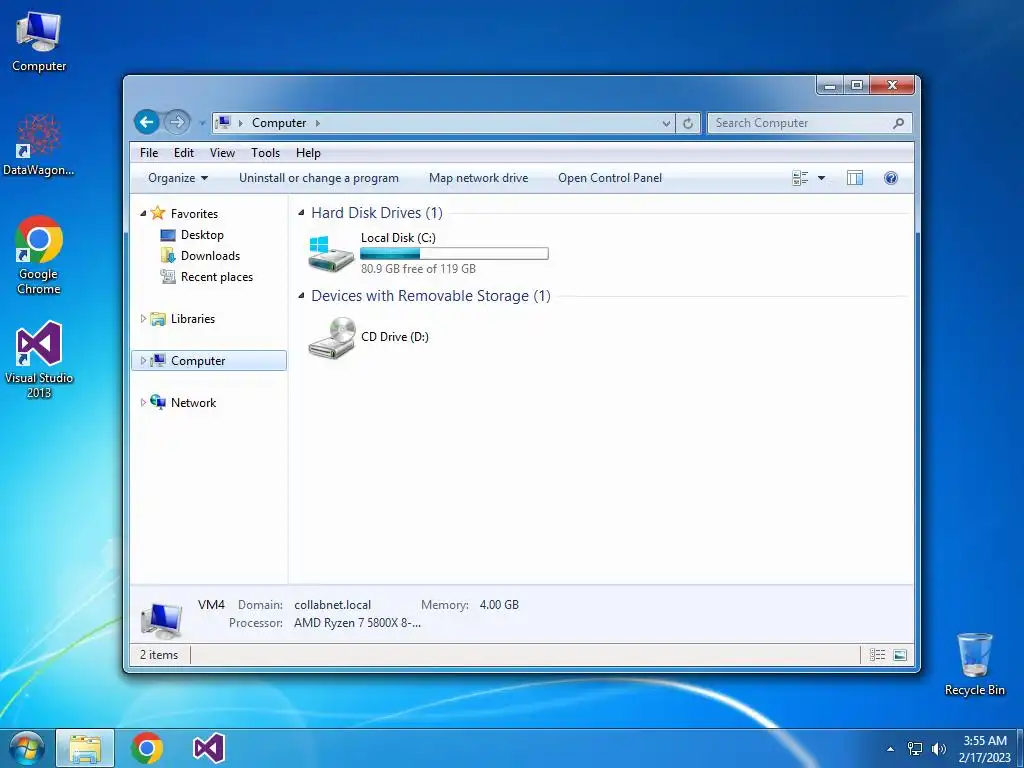Select Google Chrome desktop shortcut

39,255
